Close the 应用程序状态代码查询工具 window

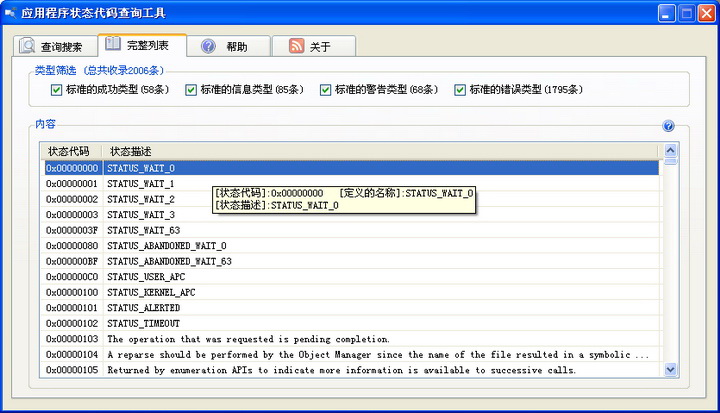click(x=707, y=13)
